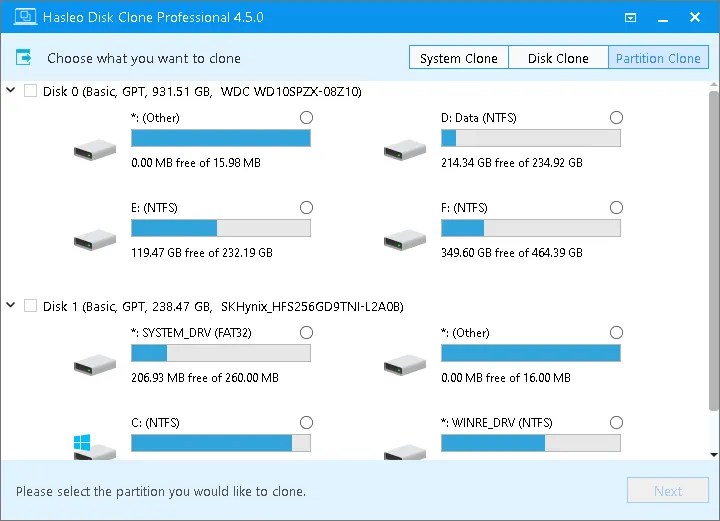Select the E: (NTFS) radio button

coord(306,207)
